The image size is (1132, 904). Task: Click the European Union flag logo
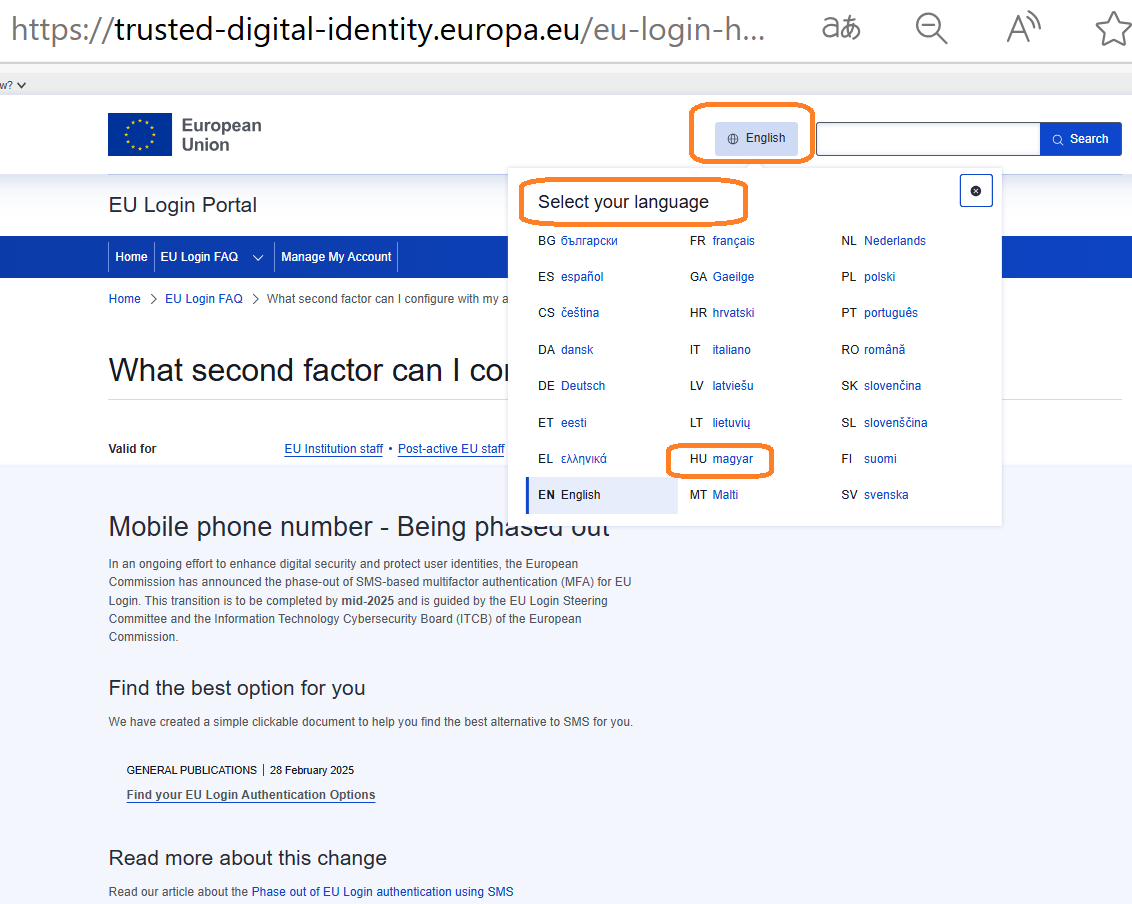coord(140,135)
